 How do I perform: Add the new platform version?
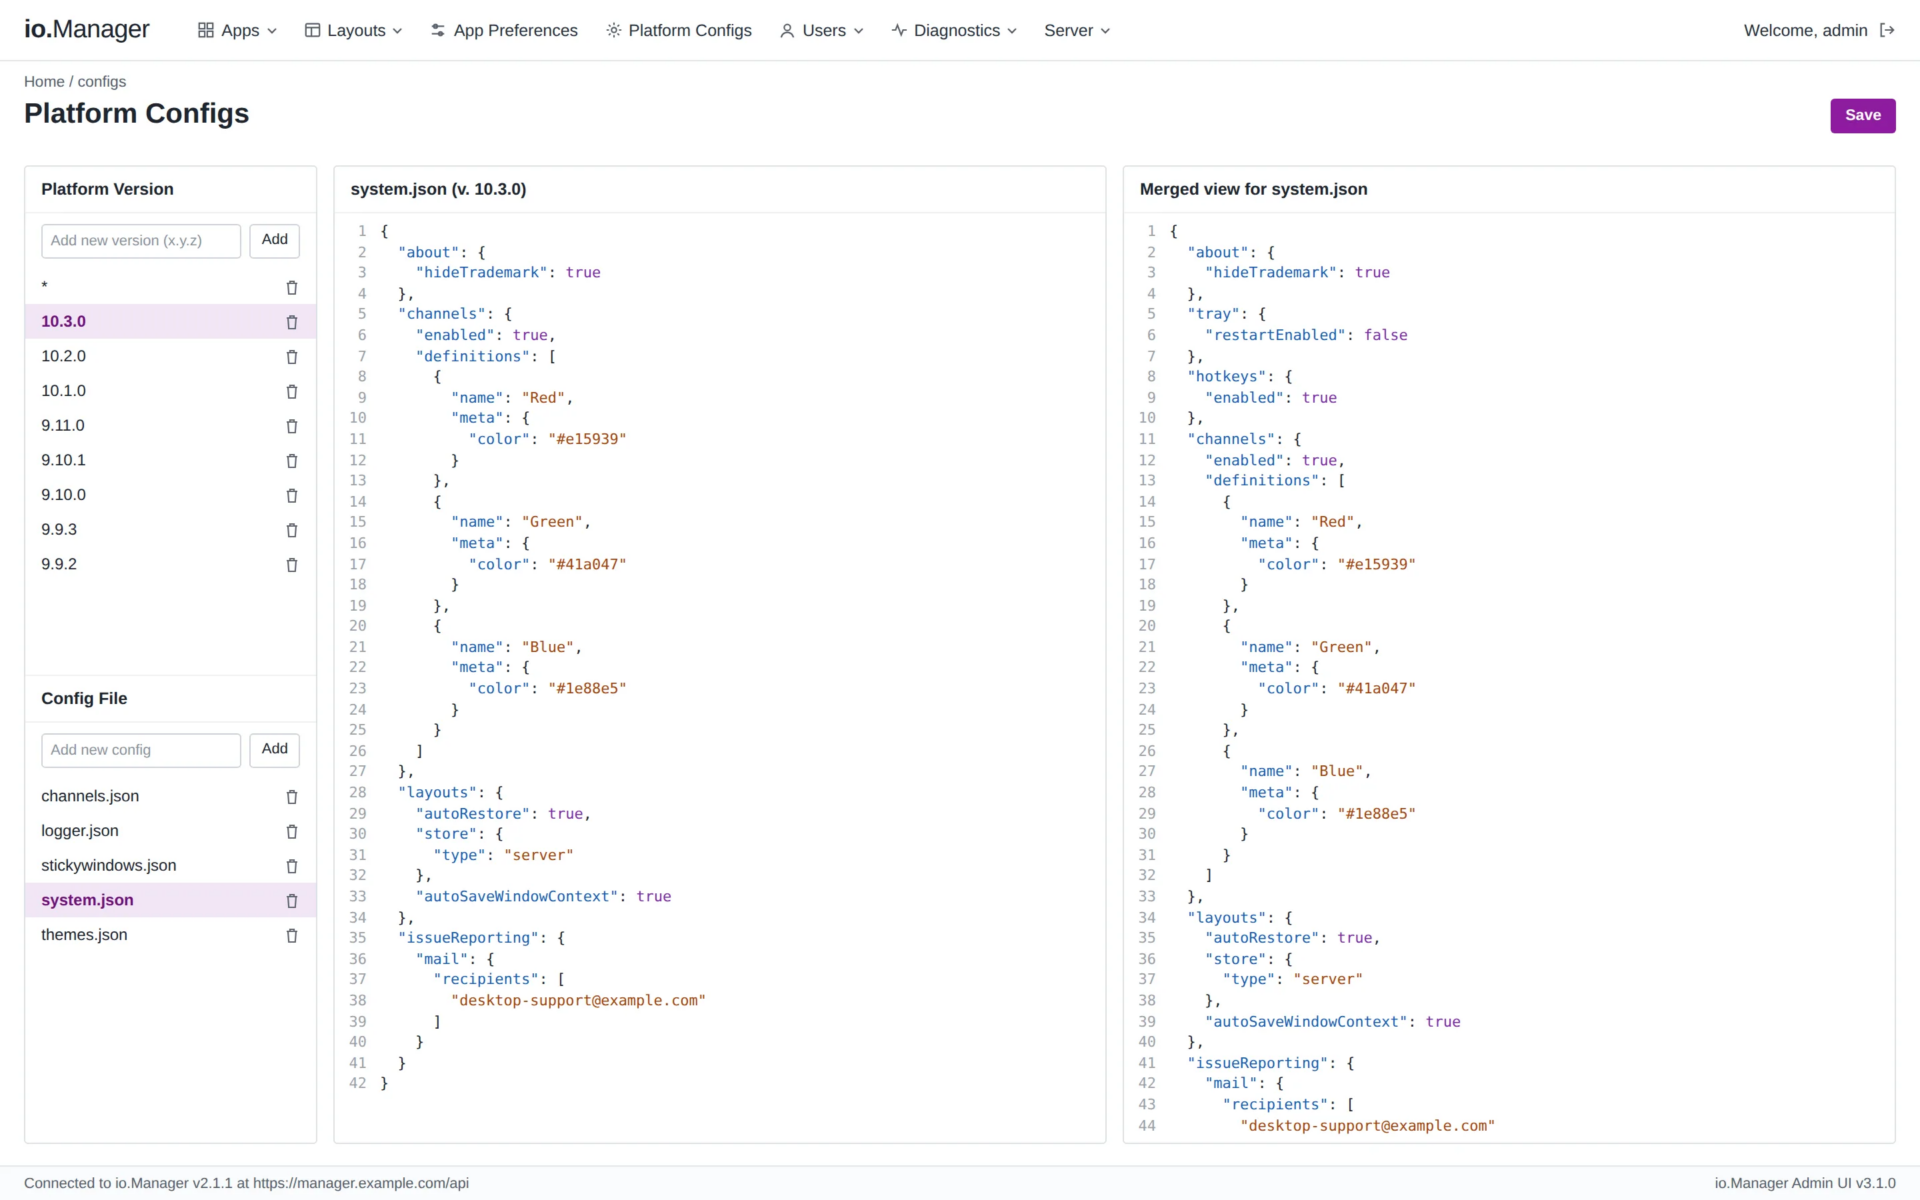click(x=275, y=240)
